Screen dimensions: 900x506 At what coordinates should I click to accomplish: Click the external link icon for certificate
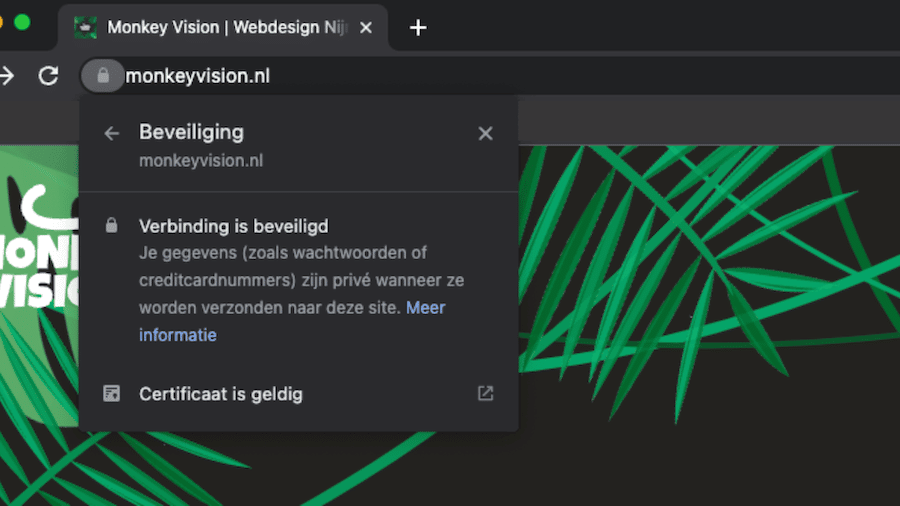485,394
